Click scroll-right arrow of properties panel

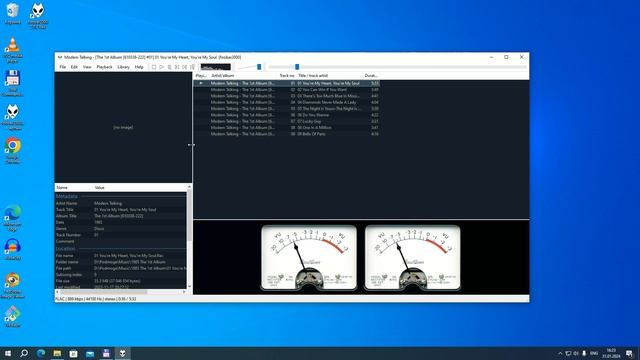tap(184, 292)
